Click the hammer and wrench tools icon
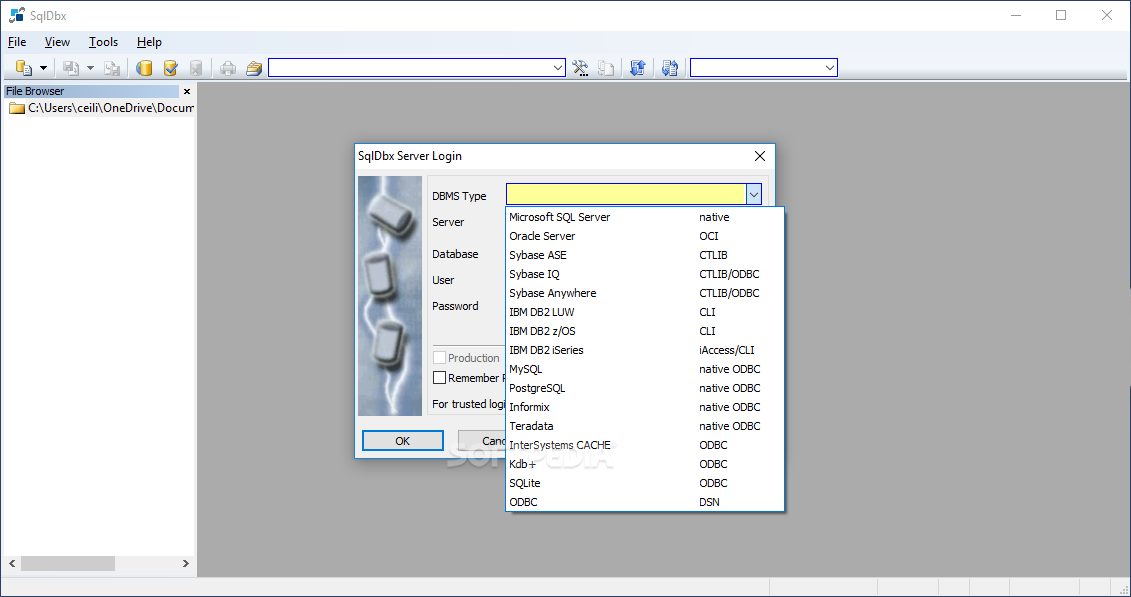This screenshot has width=1131, height=597. [580, 68]
